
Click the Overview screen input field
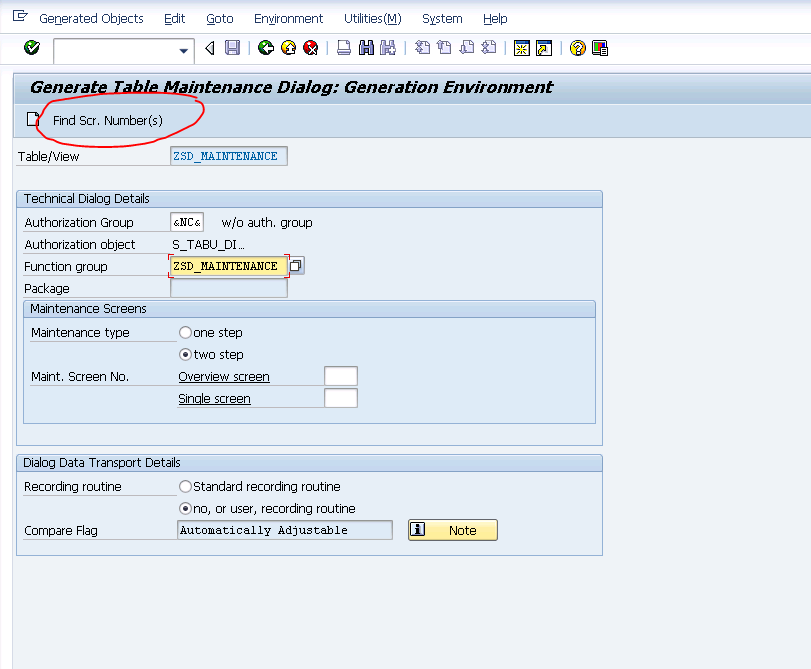340,375
